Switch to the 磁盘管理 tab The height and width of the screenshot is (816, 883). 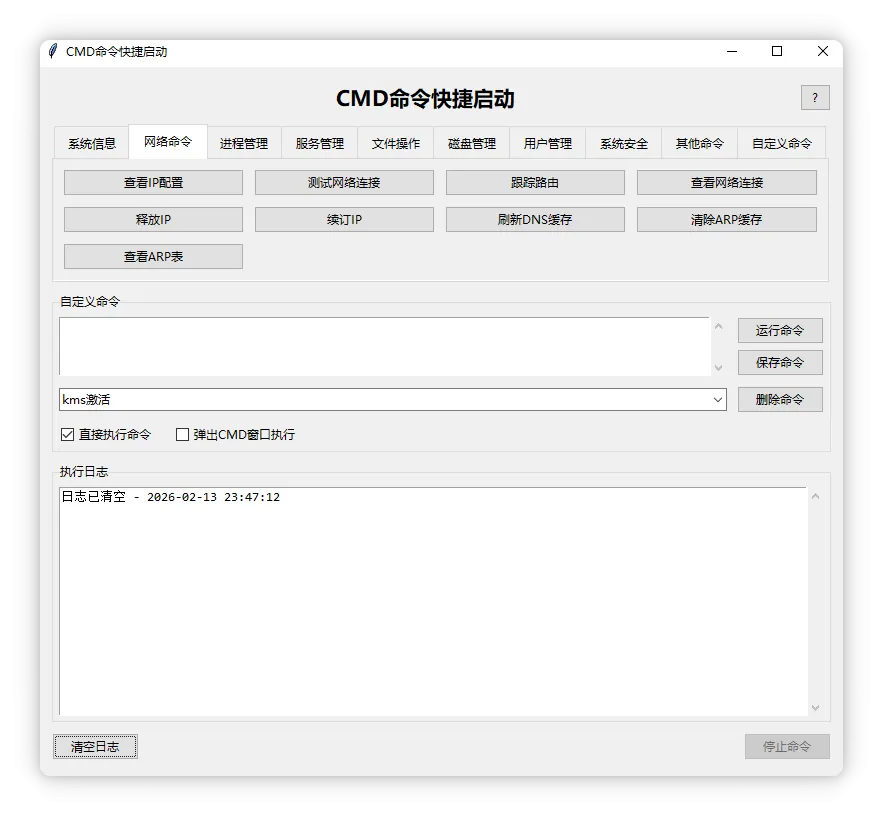point(470,143)
